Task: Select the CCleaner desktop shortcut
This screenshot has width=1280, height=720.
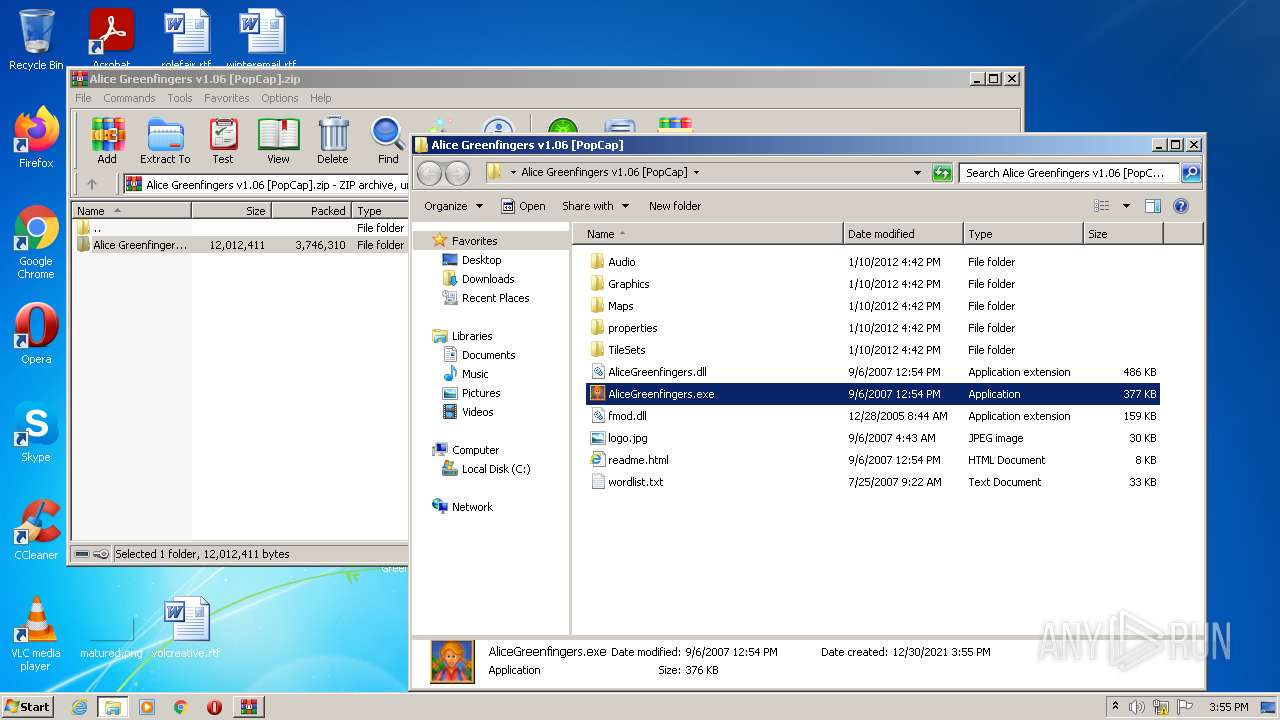Action: [36, 529]
